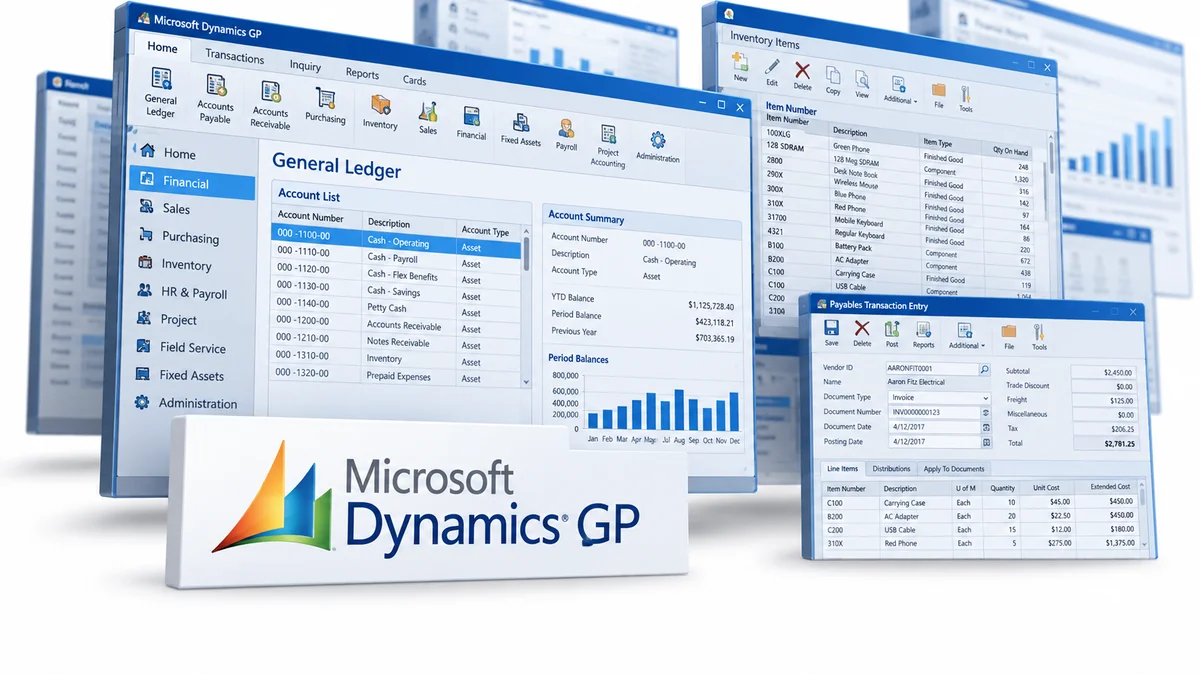Open File in the Inventory Items toolbar
This screenshot has height=675, width=1200.
(x=938, y=95)
